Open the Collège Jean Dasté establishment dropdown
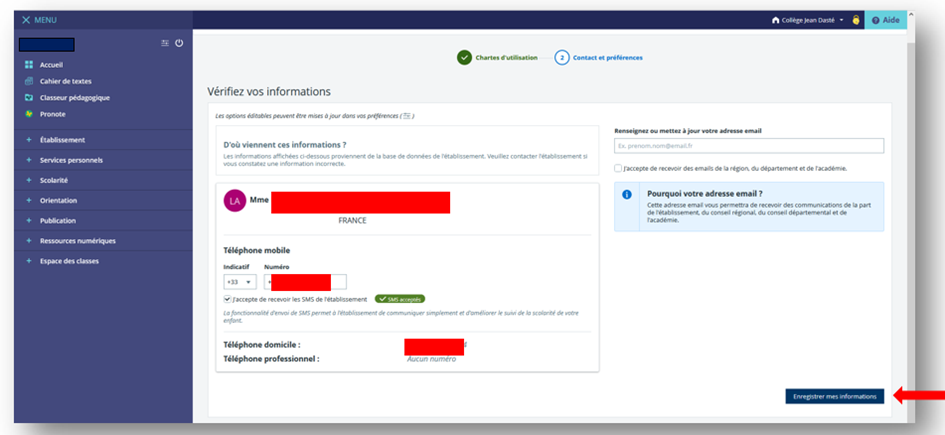 coord(808,20)
